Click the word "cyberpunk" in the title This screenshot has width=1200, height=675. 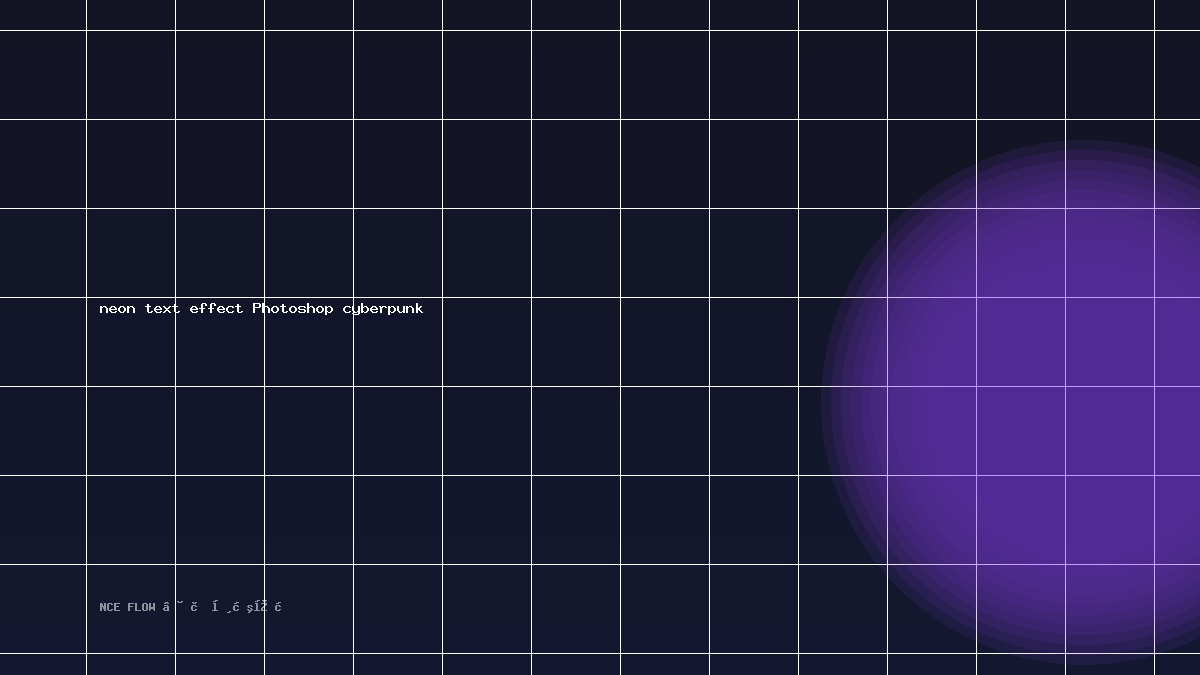383,309
